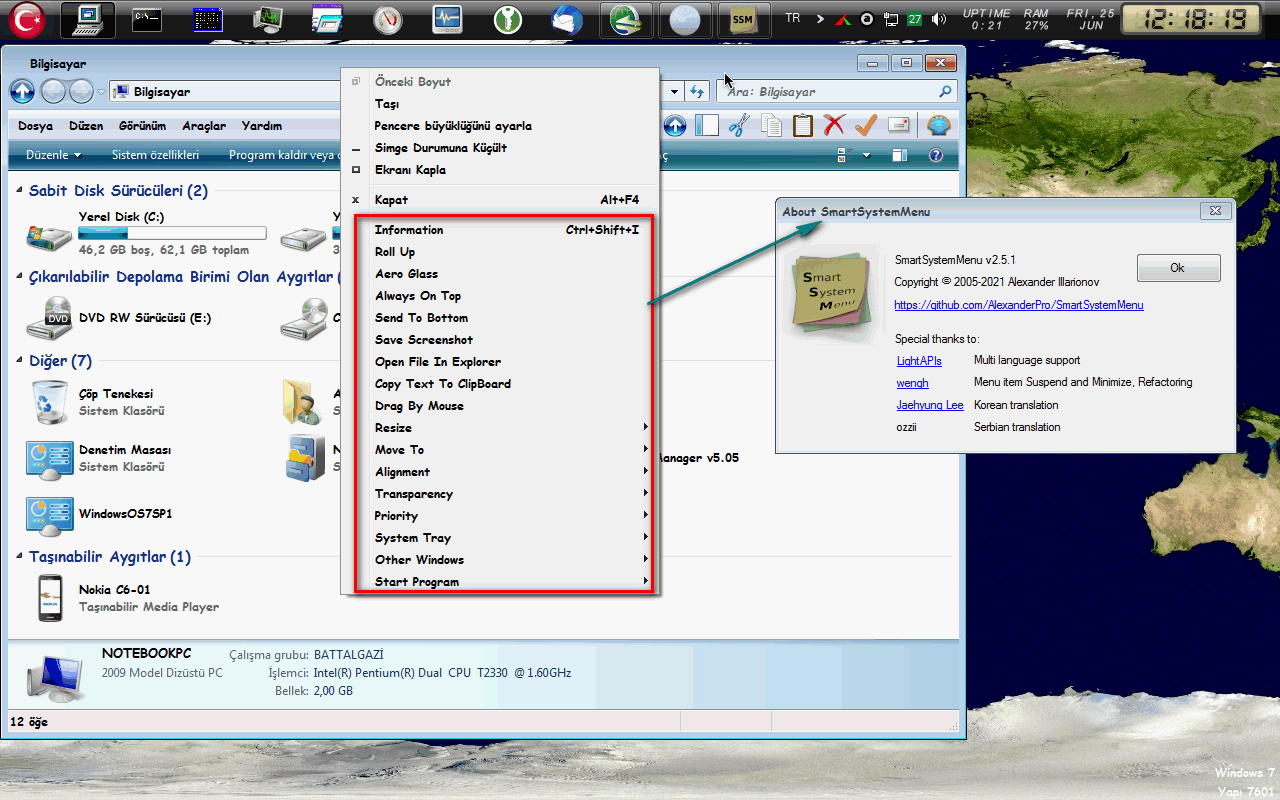Click the volume speaker tray icon
Image resolution: width=1280 pixels, height=800 pixels.
(938, 19)
